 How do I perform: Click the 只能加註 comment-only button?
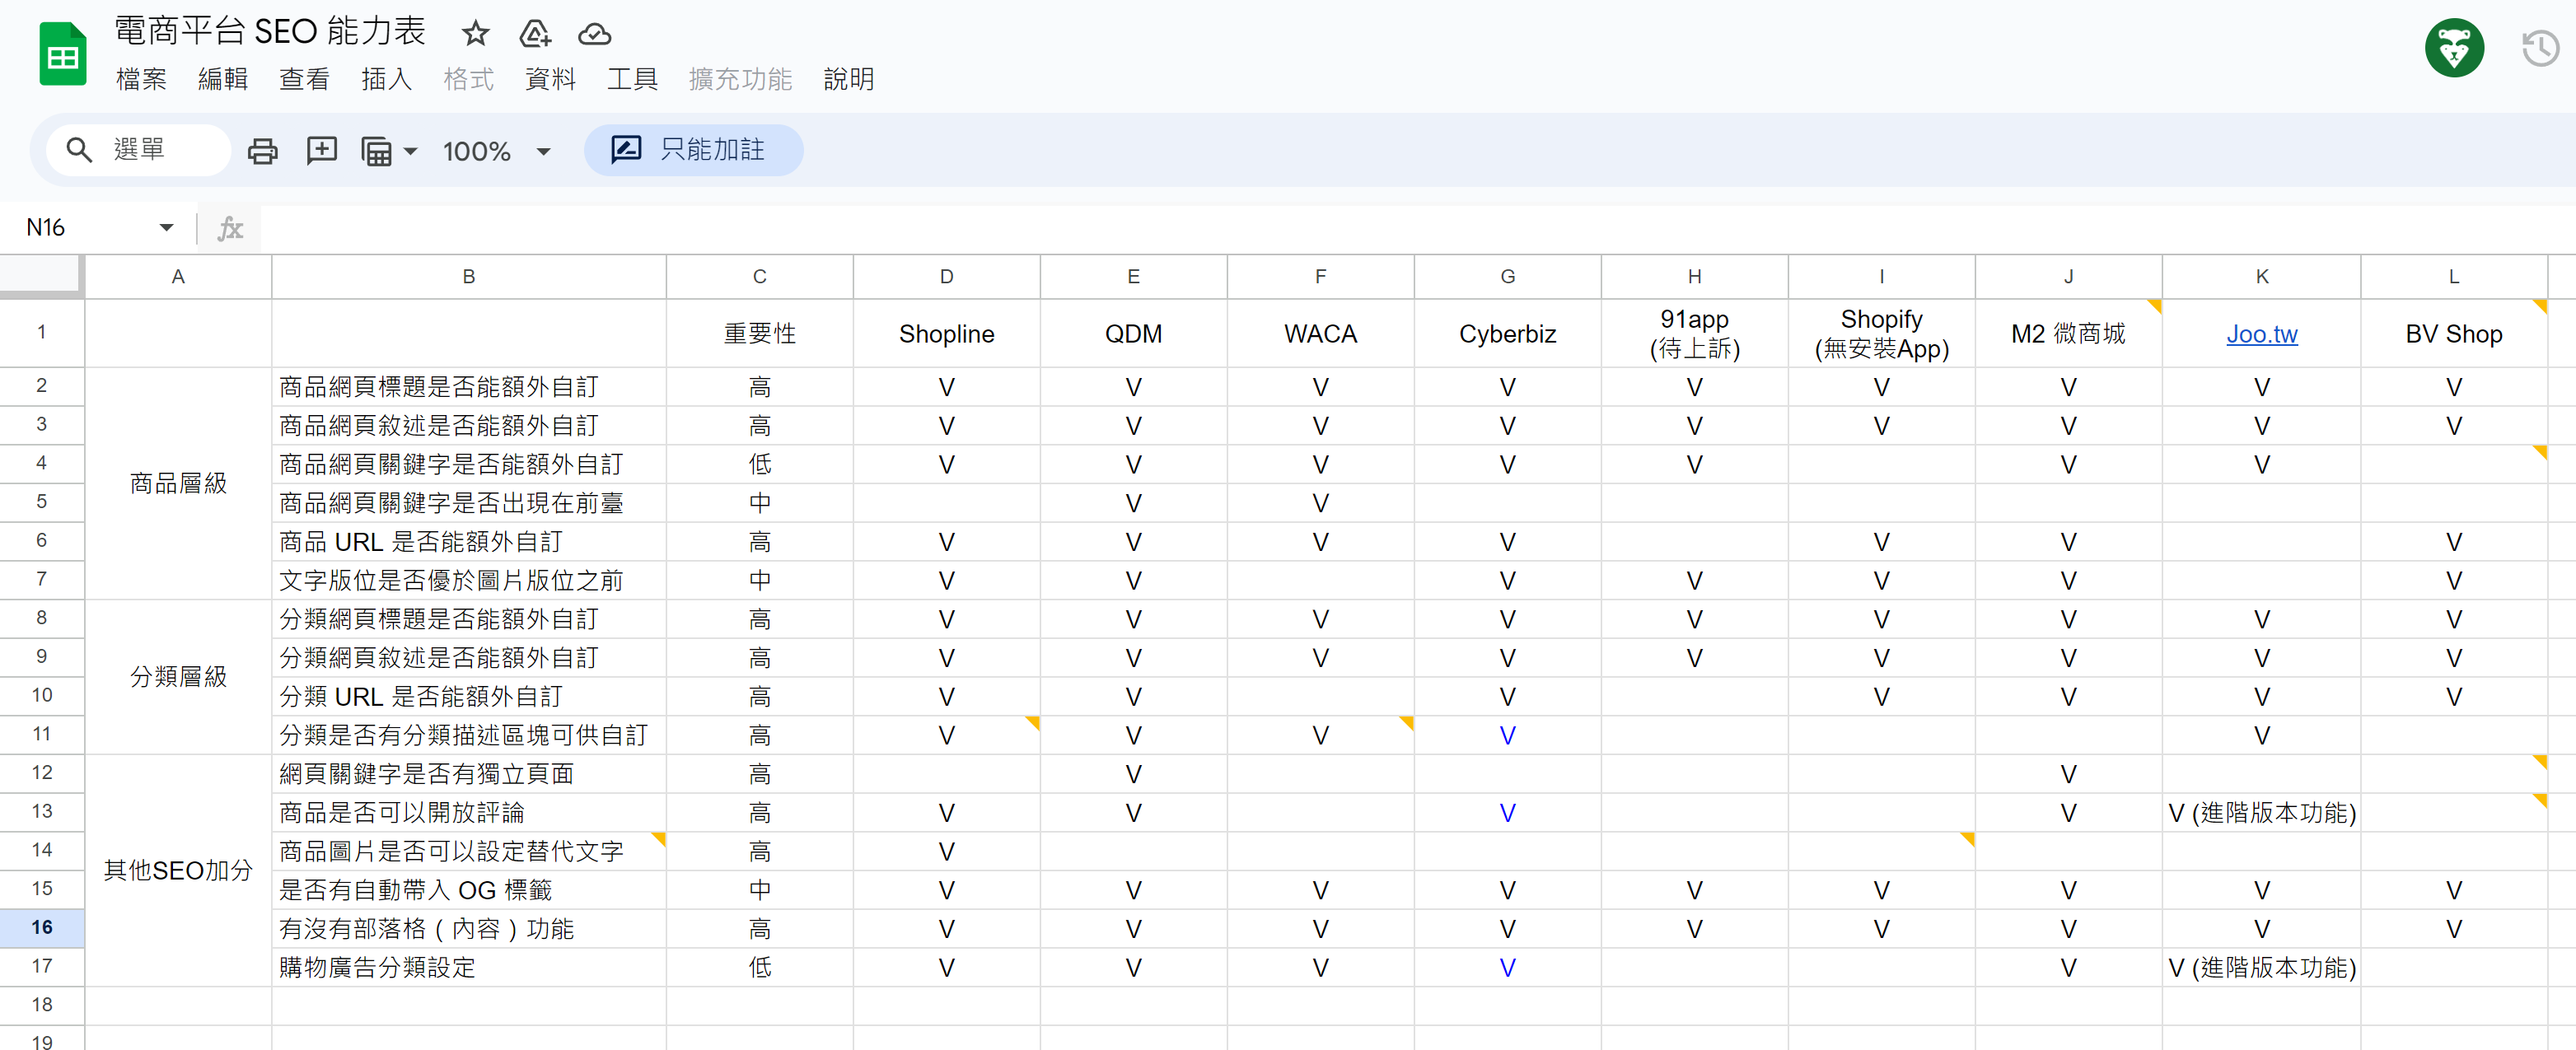693,150
